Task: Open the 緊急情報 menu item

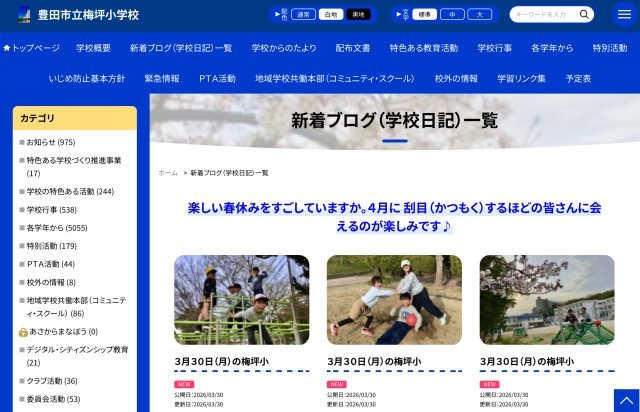Action: pos(162,78)
